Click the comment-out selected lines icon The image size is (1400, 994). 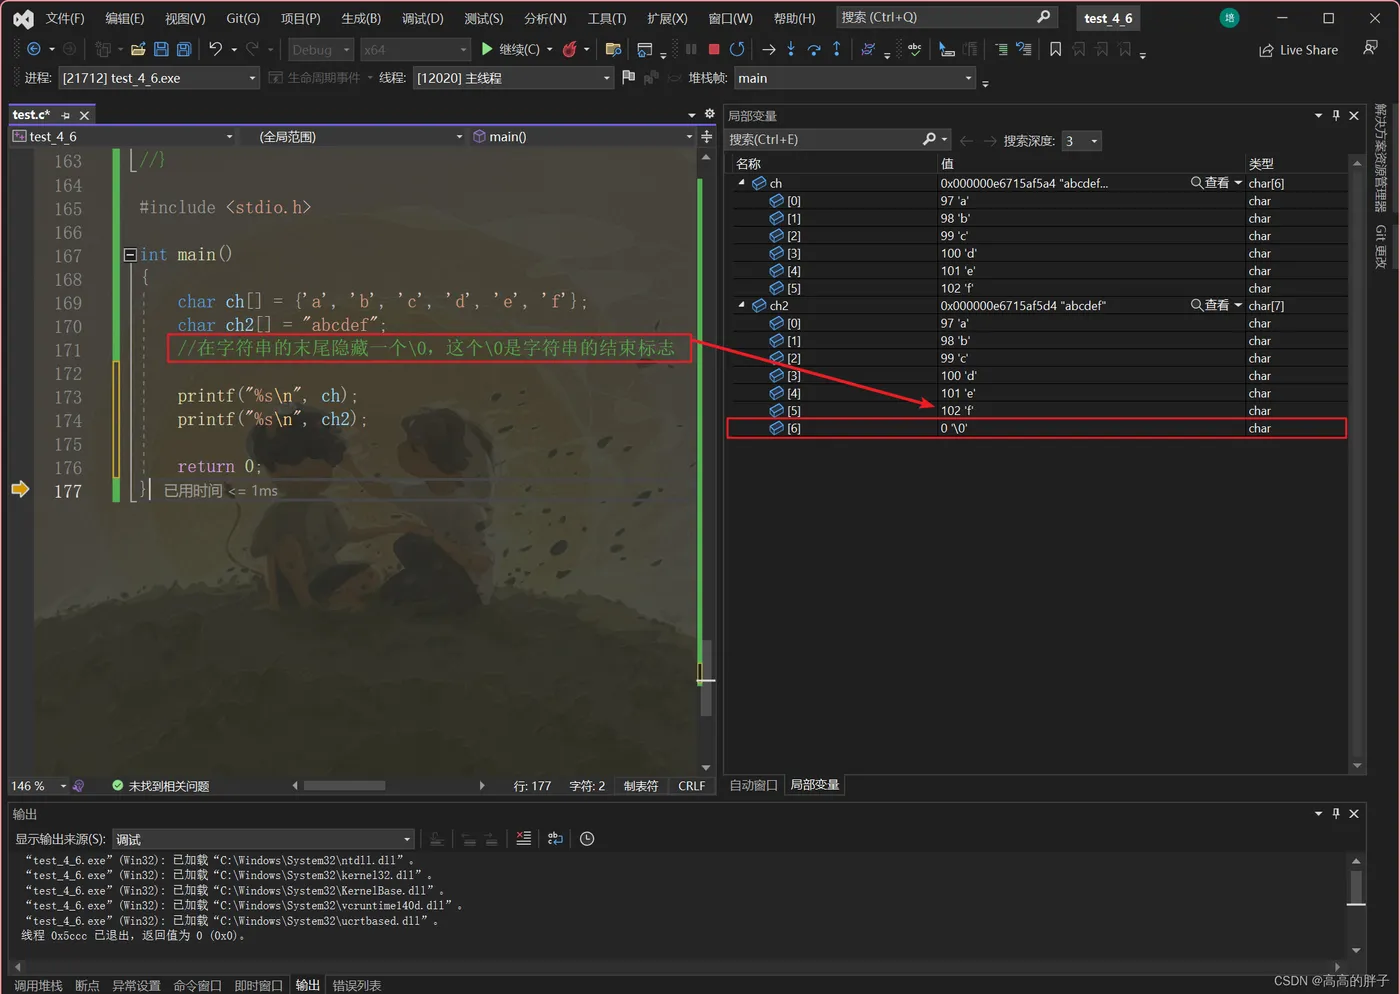click(x=1001, y=49)
